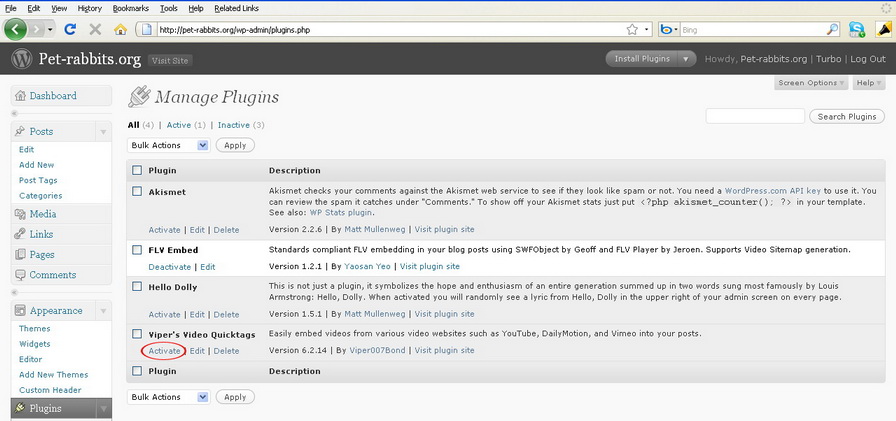
Task: Open the history dropdown next to forward button
Action: point(50,30)
